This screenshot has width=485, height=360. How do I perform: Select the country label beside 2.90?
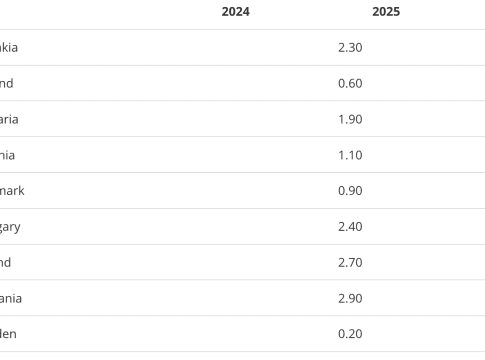pyautogui.click(x=11, y=299)
